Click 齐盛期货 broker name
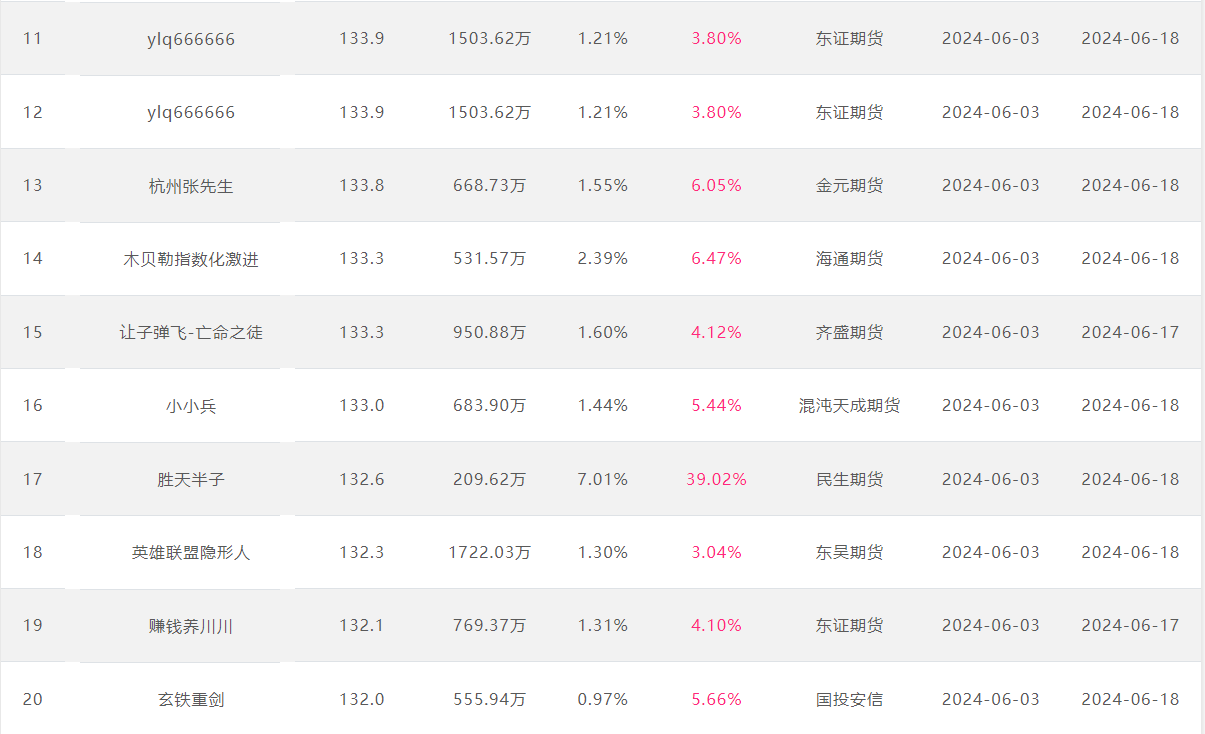Image resolution: width=1205 pixels, height=734 pixels. pyautogui.click(x=849, y=332)
